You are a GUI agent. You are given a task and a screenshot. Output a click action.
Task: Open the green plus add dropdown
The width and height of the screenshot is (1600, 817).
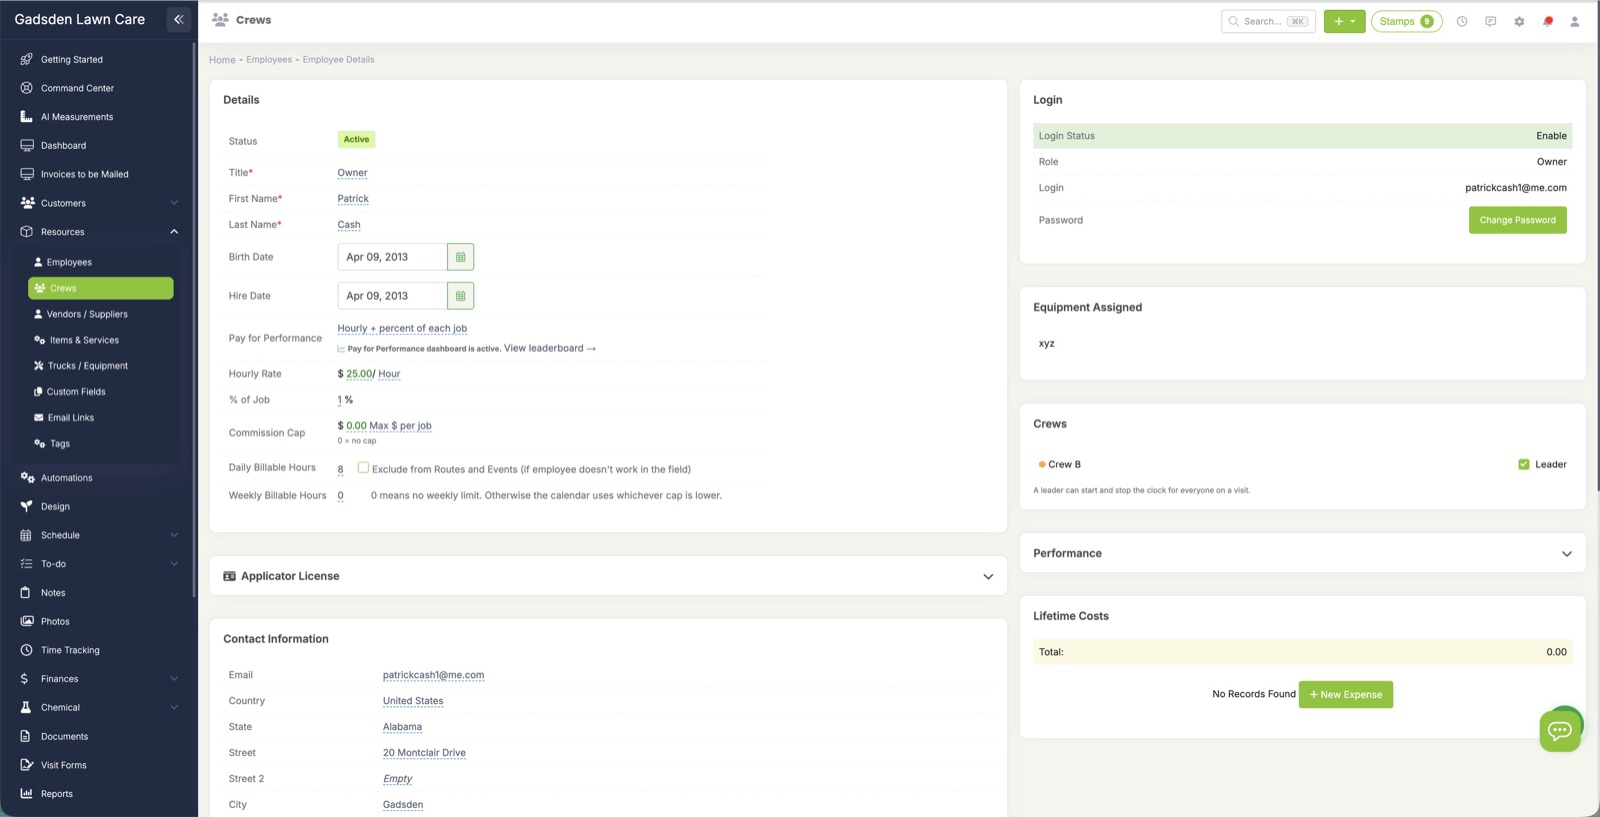coord(1344,21)
